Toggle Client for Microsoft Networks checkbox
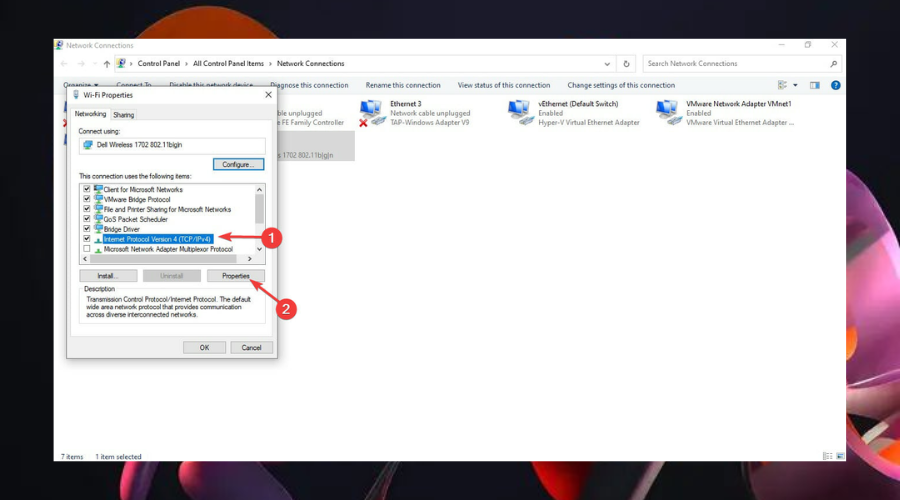The height and width of the screenshot is (500, 900). pyautogui.click(x=87, y=189)
